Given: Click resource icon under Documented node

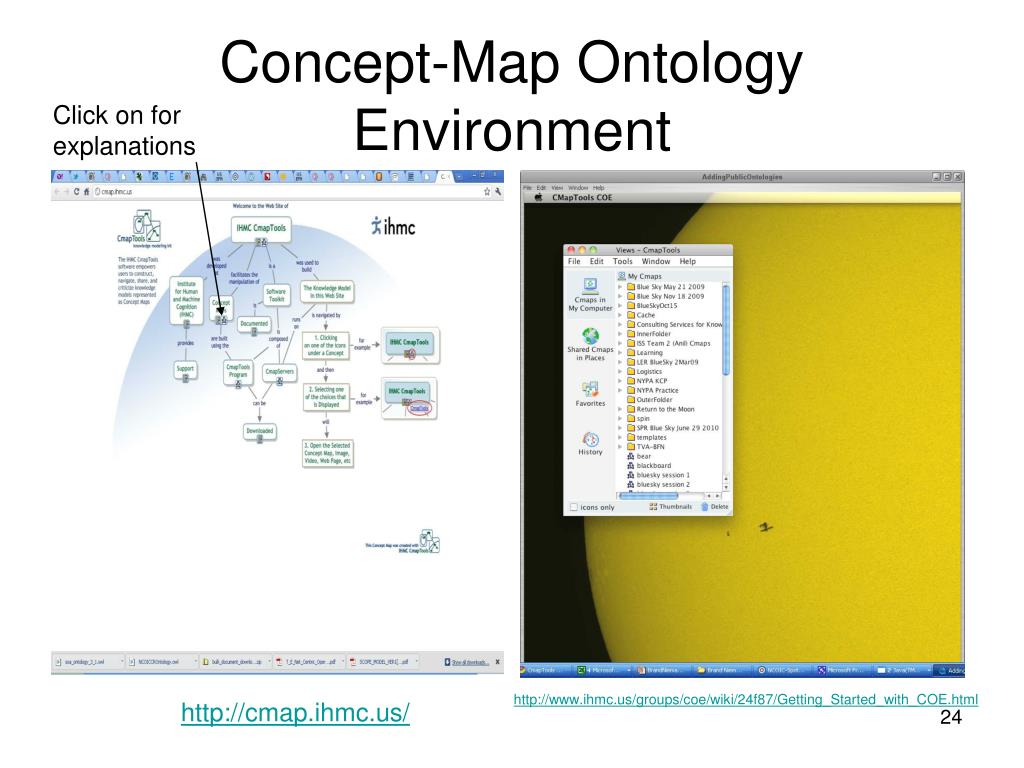Looking at the screenshot, I should (x=254, y=332).
